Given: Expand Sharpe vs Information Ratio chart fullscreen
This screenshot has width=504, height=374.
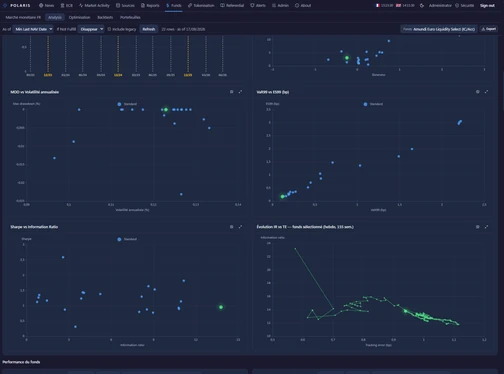Looking at the screenshot, I should 240,227.
